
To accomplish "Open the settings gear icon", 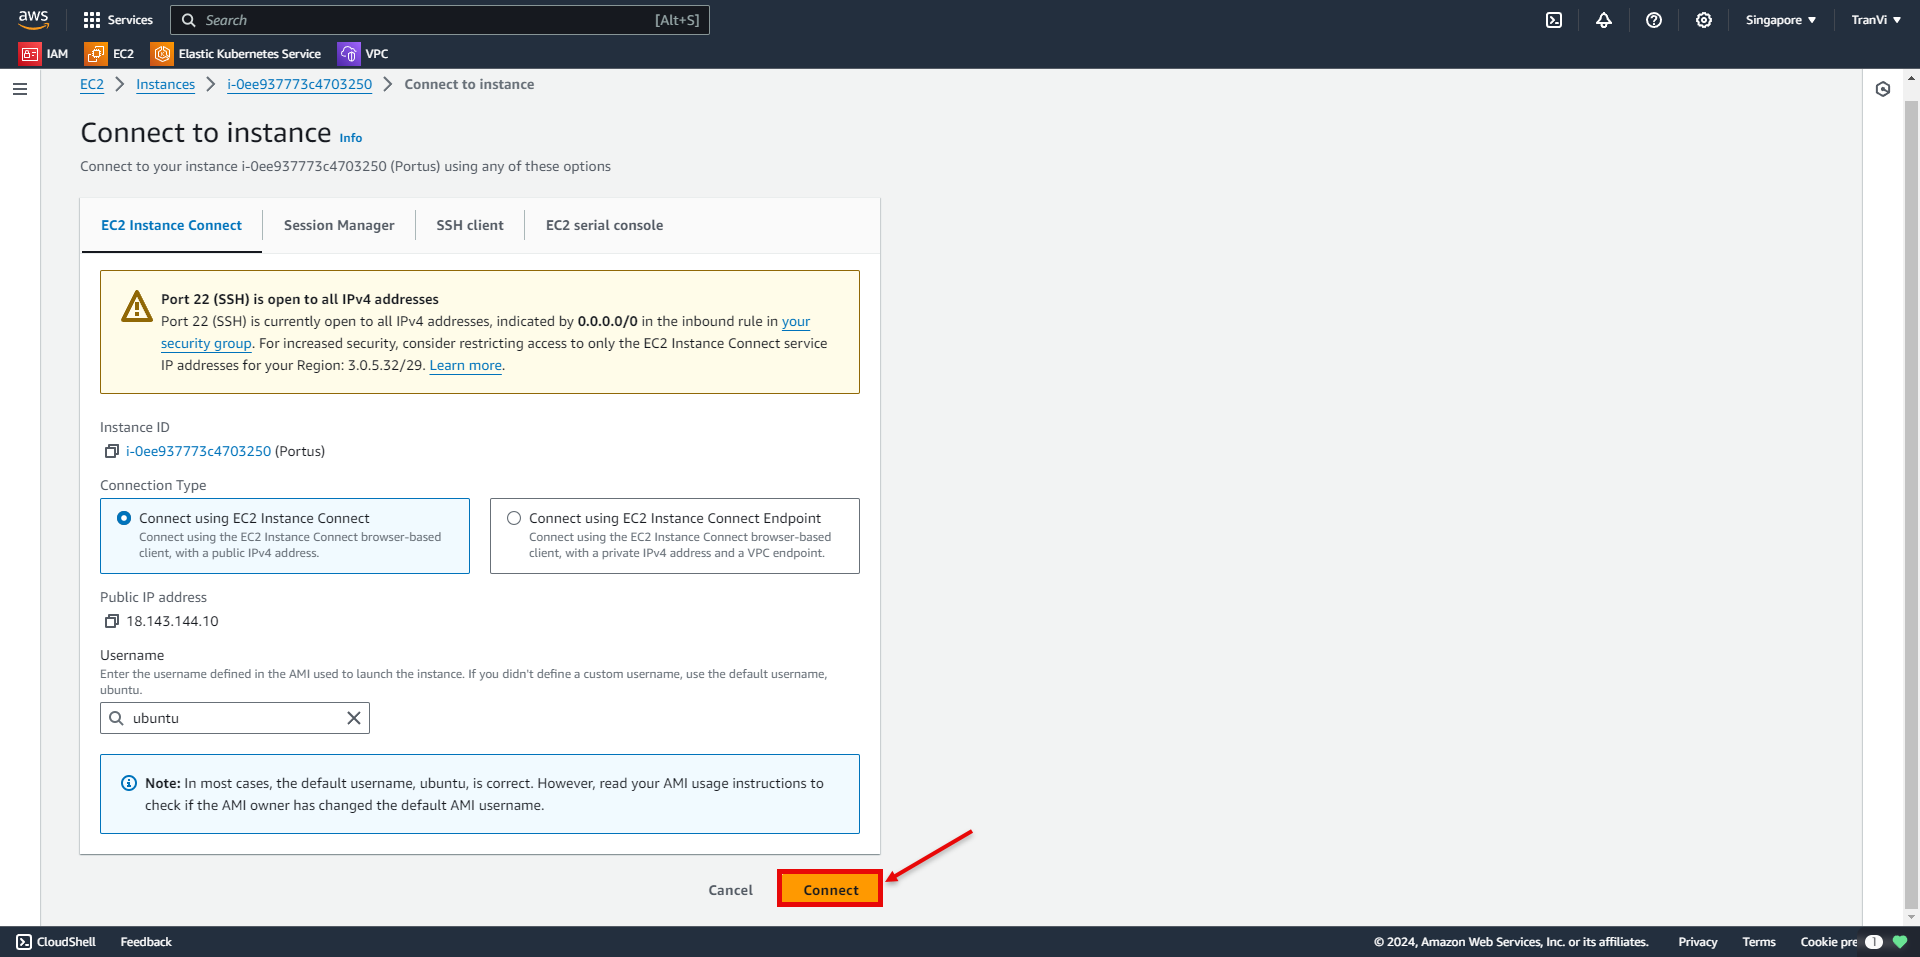I will 1704,20.
